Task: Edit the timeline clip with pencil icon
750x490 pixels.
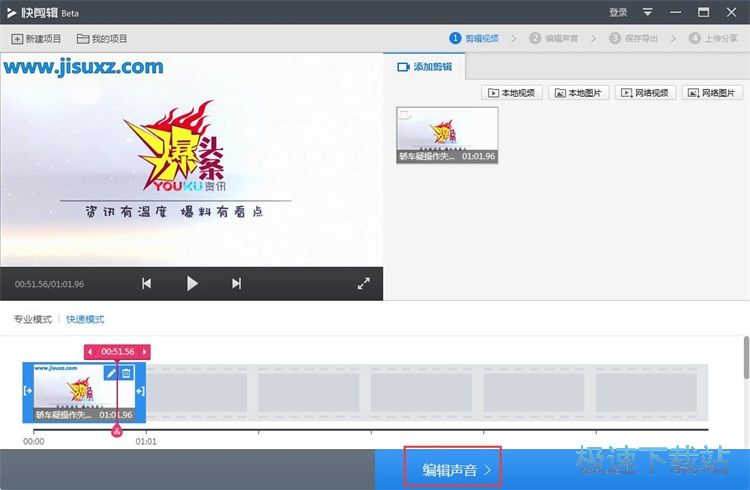Action: [111, 373]
